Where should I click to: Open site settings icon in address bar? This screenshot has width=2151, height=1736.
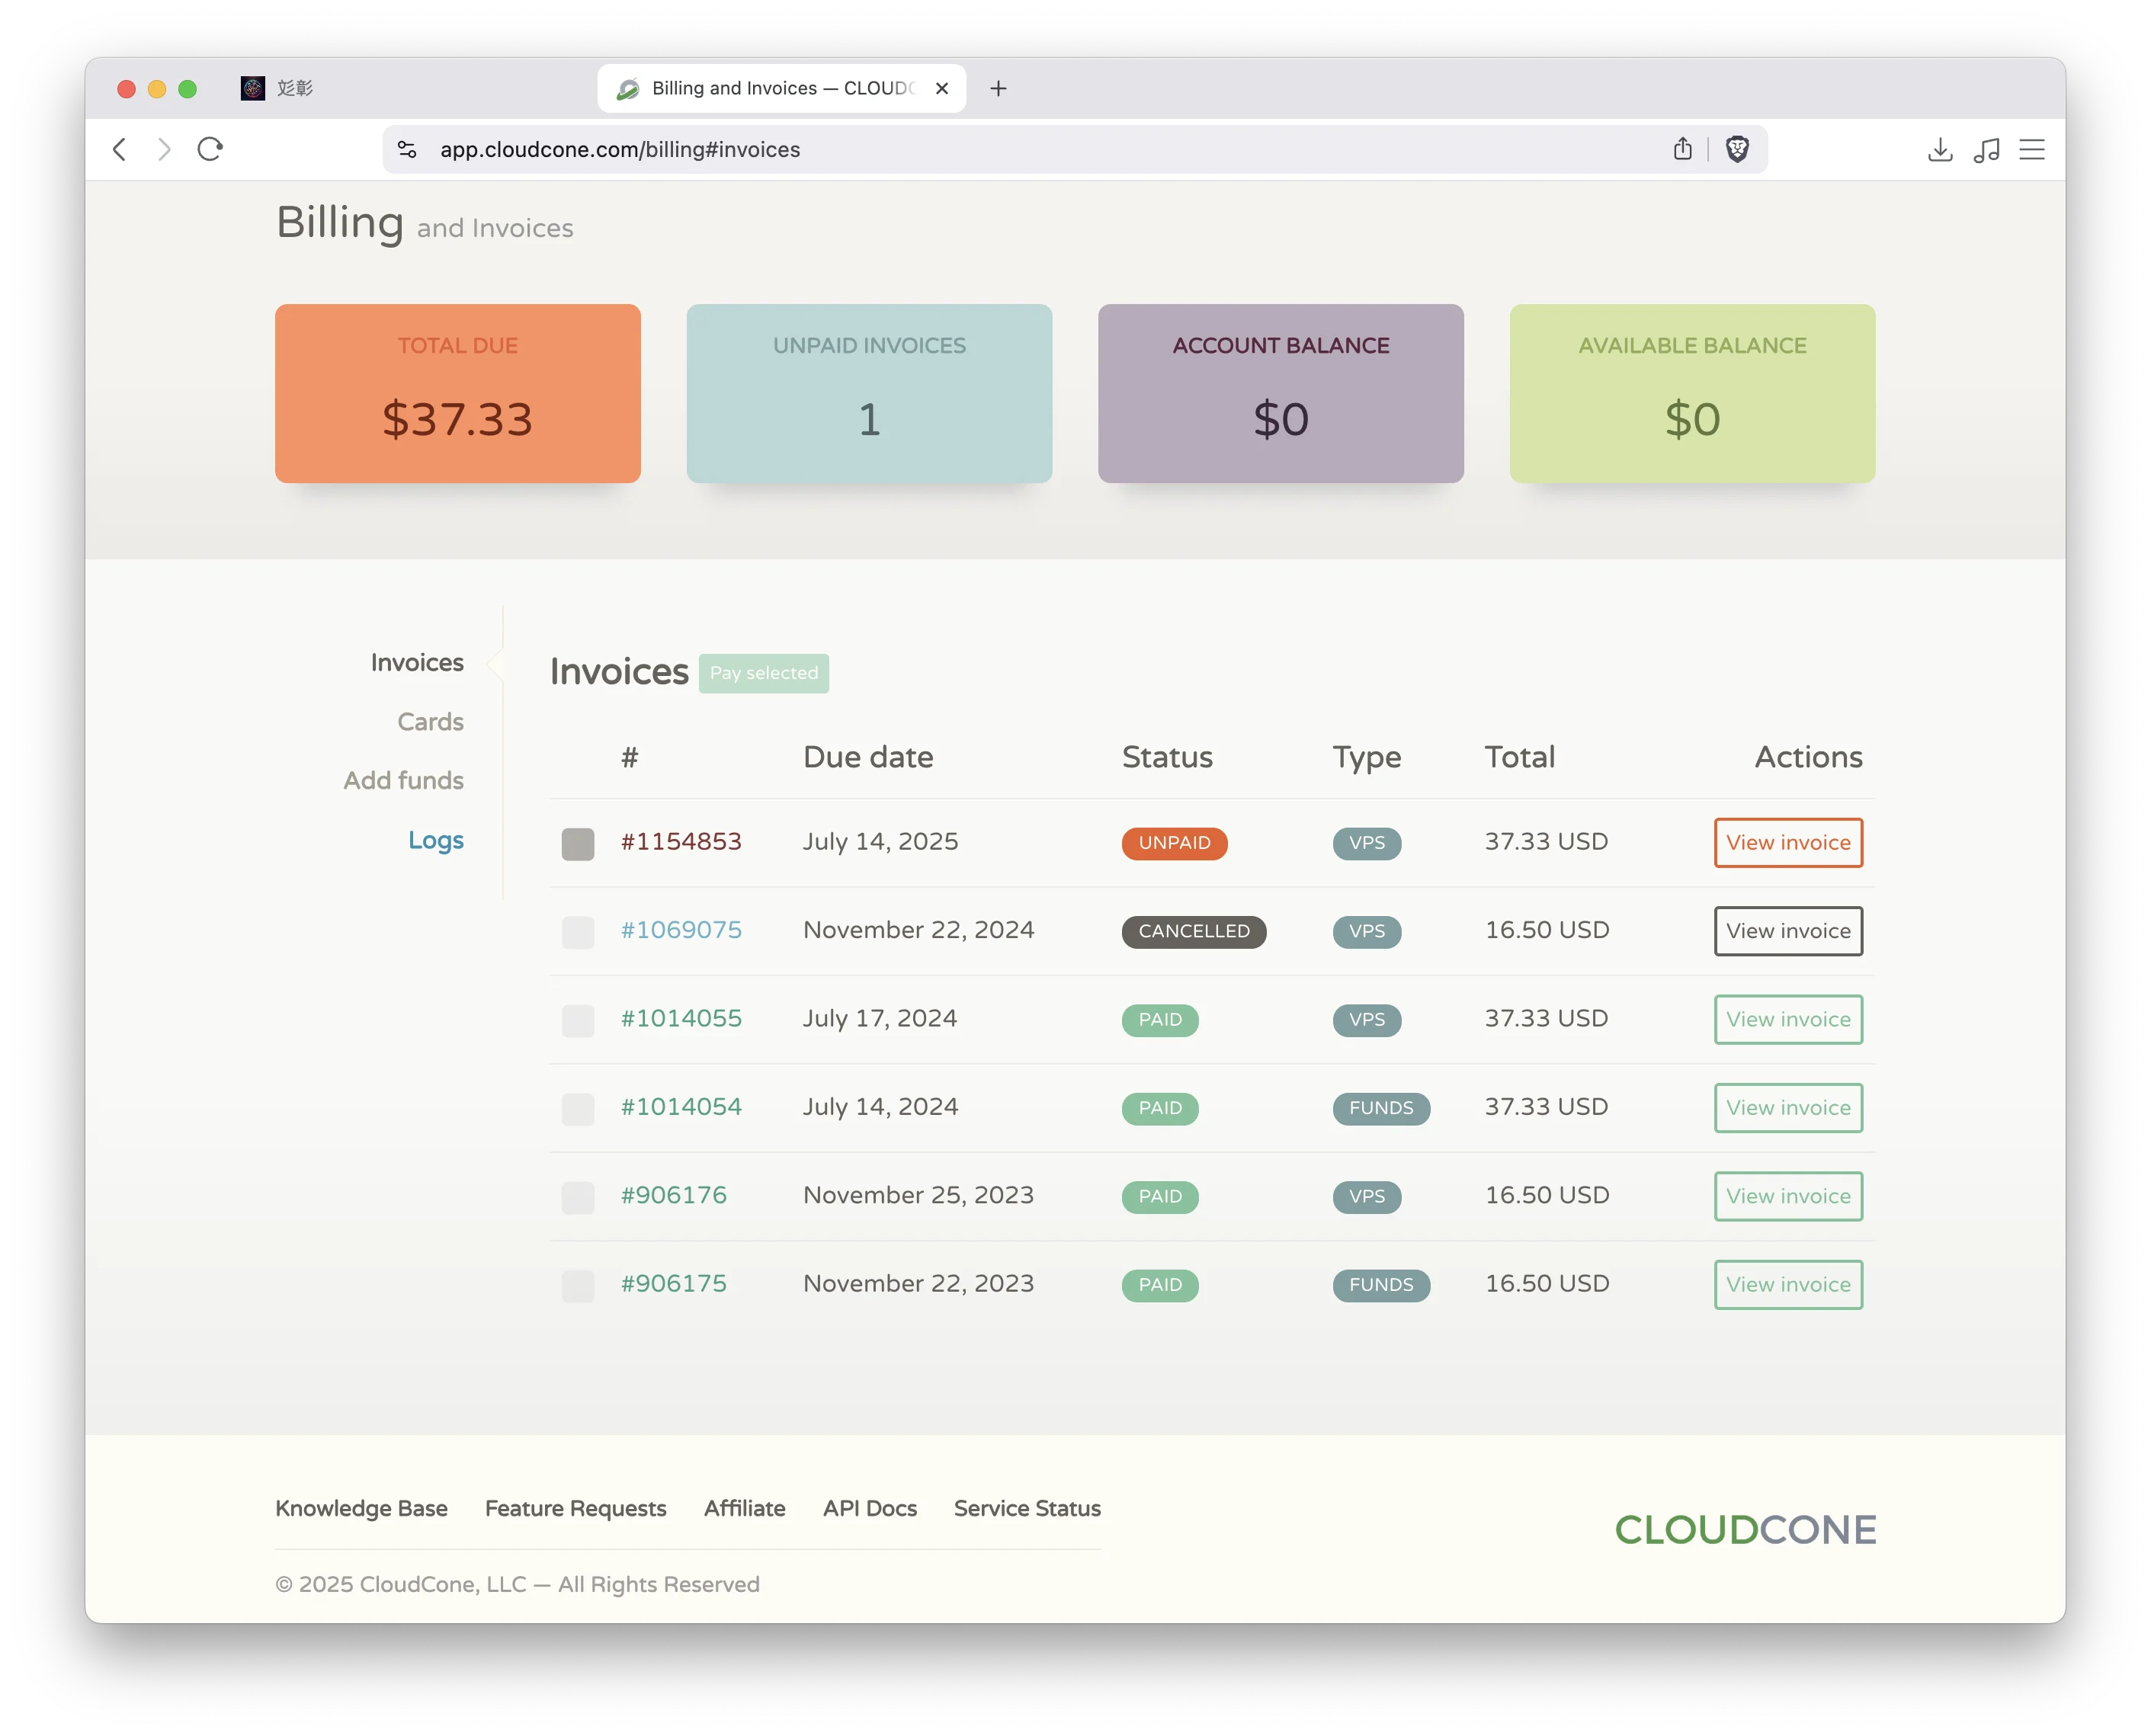(x=407, y=150)
